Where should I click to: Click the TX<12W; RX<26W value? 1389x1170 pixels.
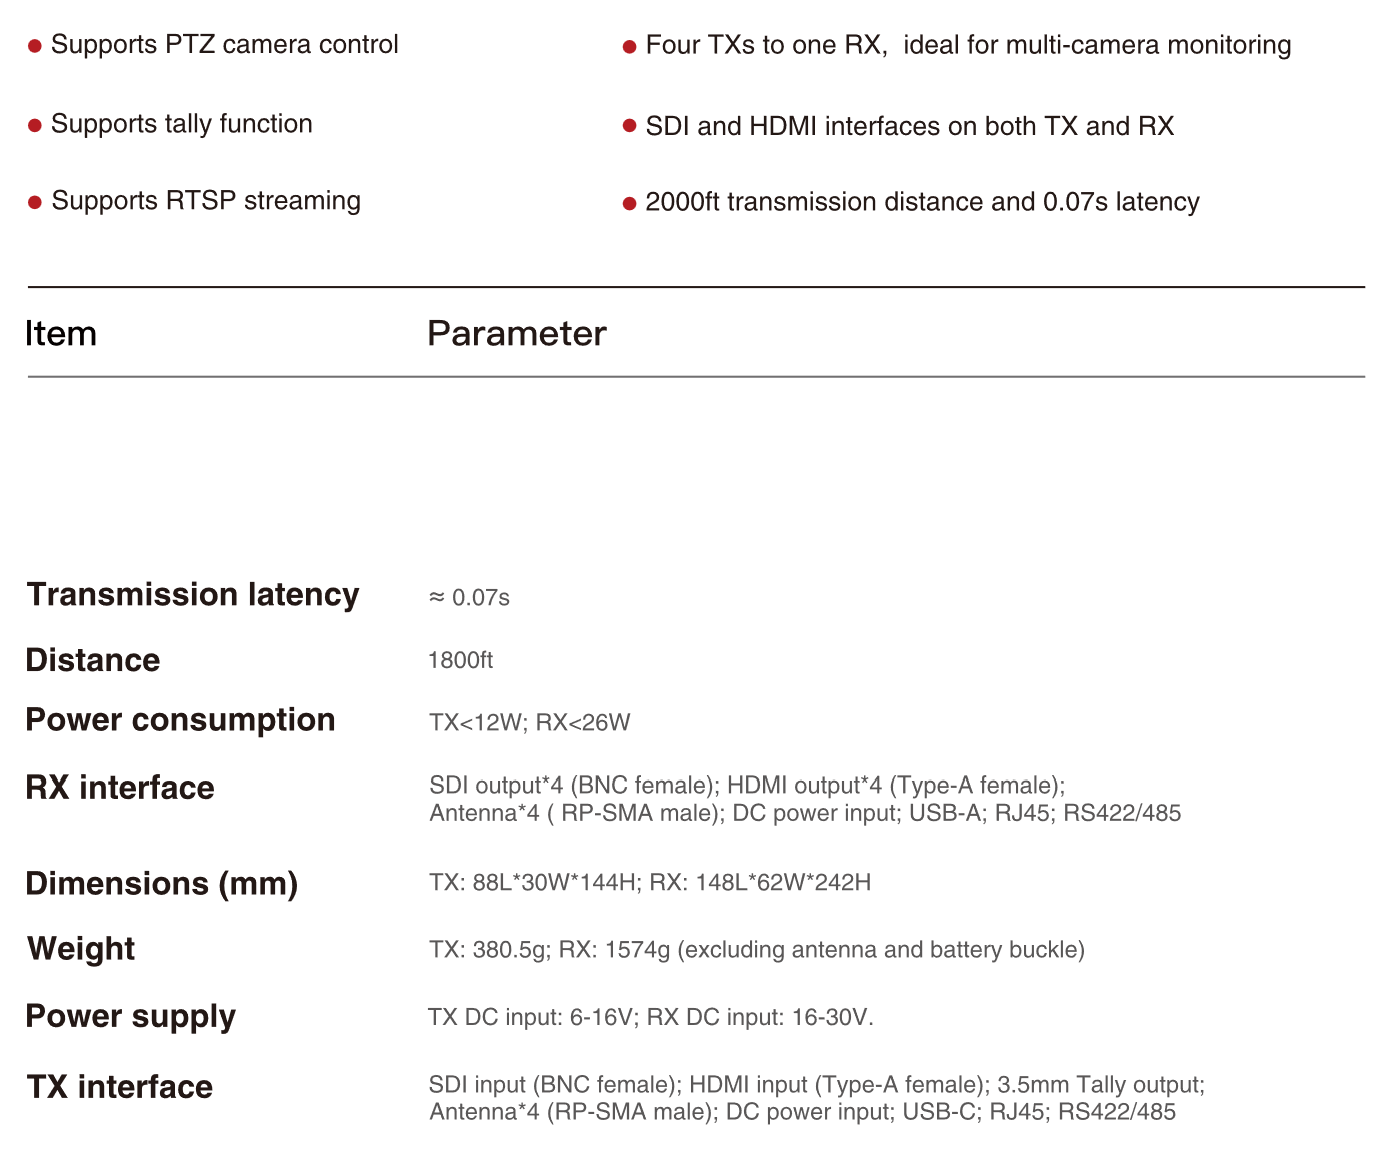pyautogui.click(x=530, y=723)
